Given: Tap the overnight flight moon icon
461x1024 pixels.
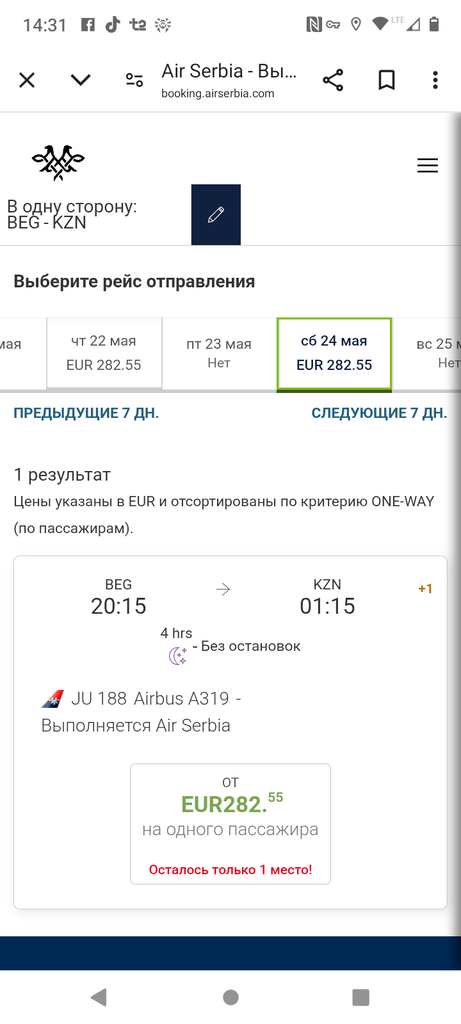Looking at the screenshot, I should point(178,656).
